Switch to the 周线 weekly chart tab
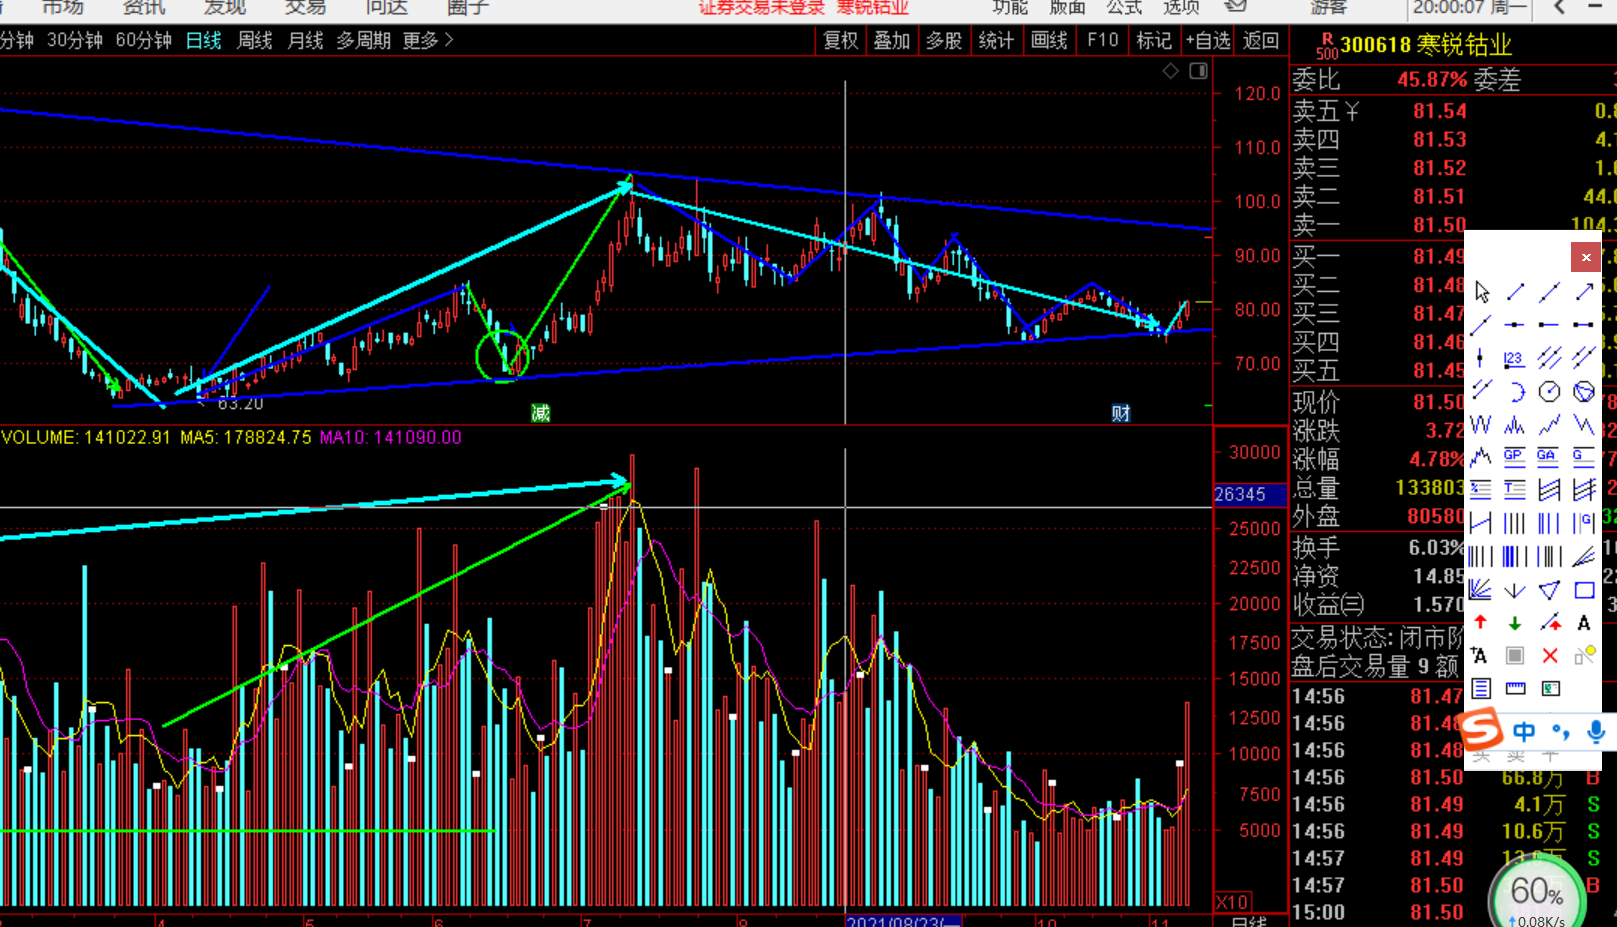 pos(254,41)
